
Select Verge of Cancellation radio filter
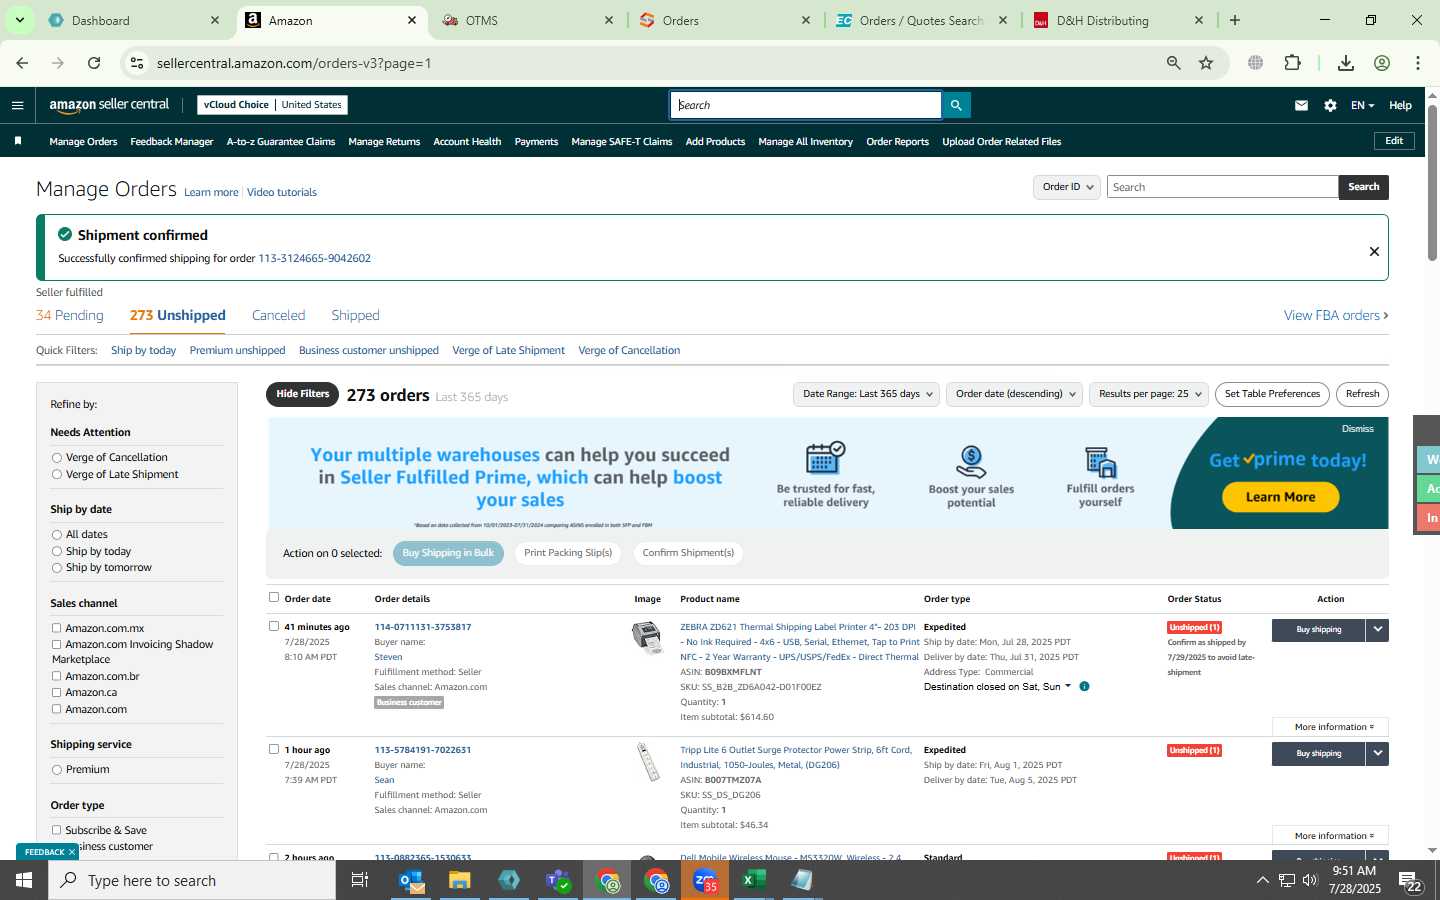pos(57,458)
